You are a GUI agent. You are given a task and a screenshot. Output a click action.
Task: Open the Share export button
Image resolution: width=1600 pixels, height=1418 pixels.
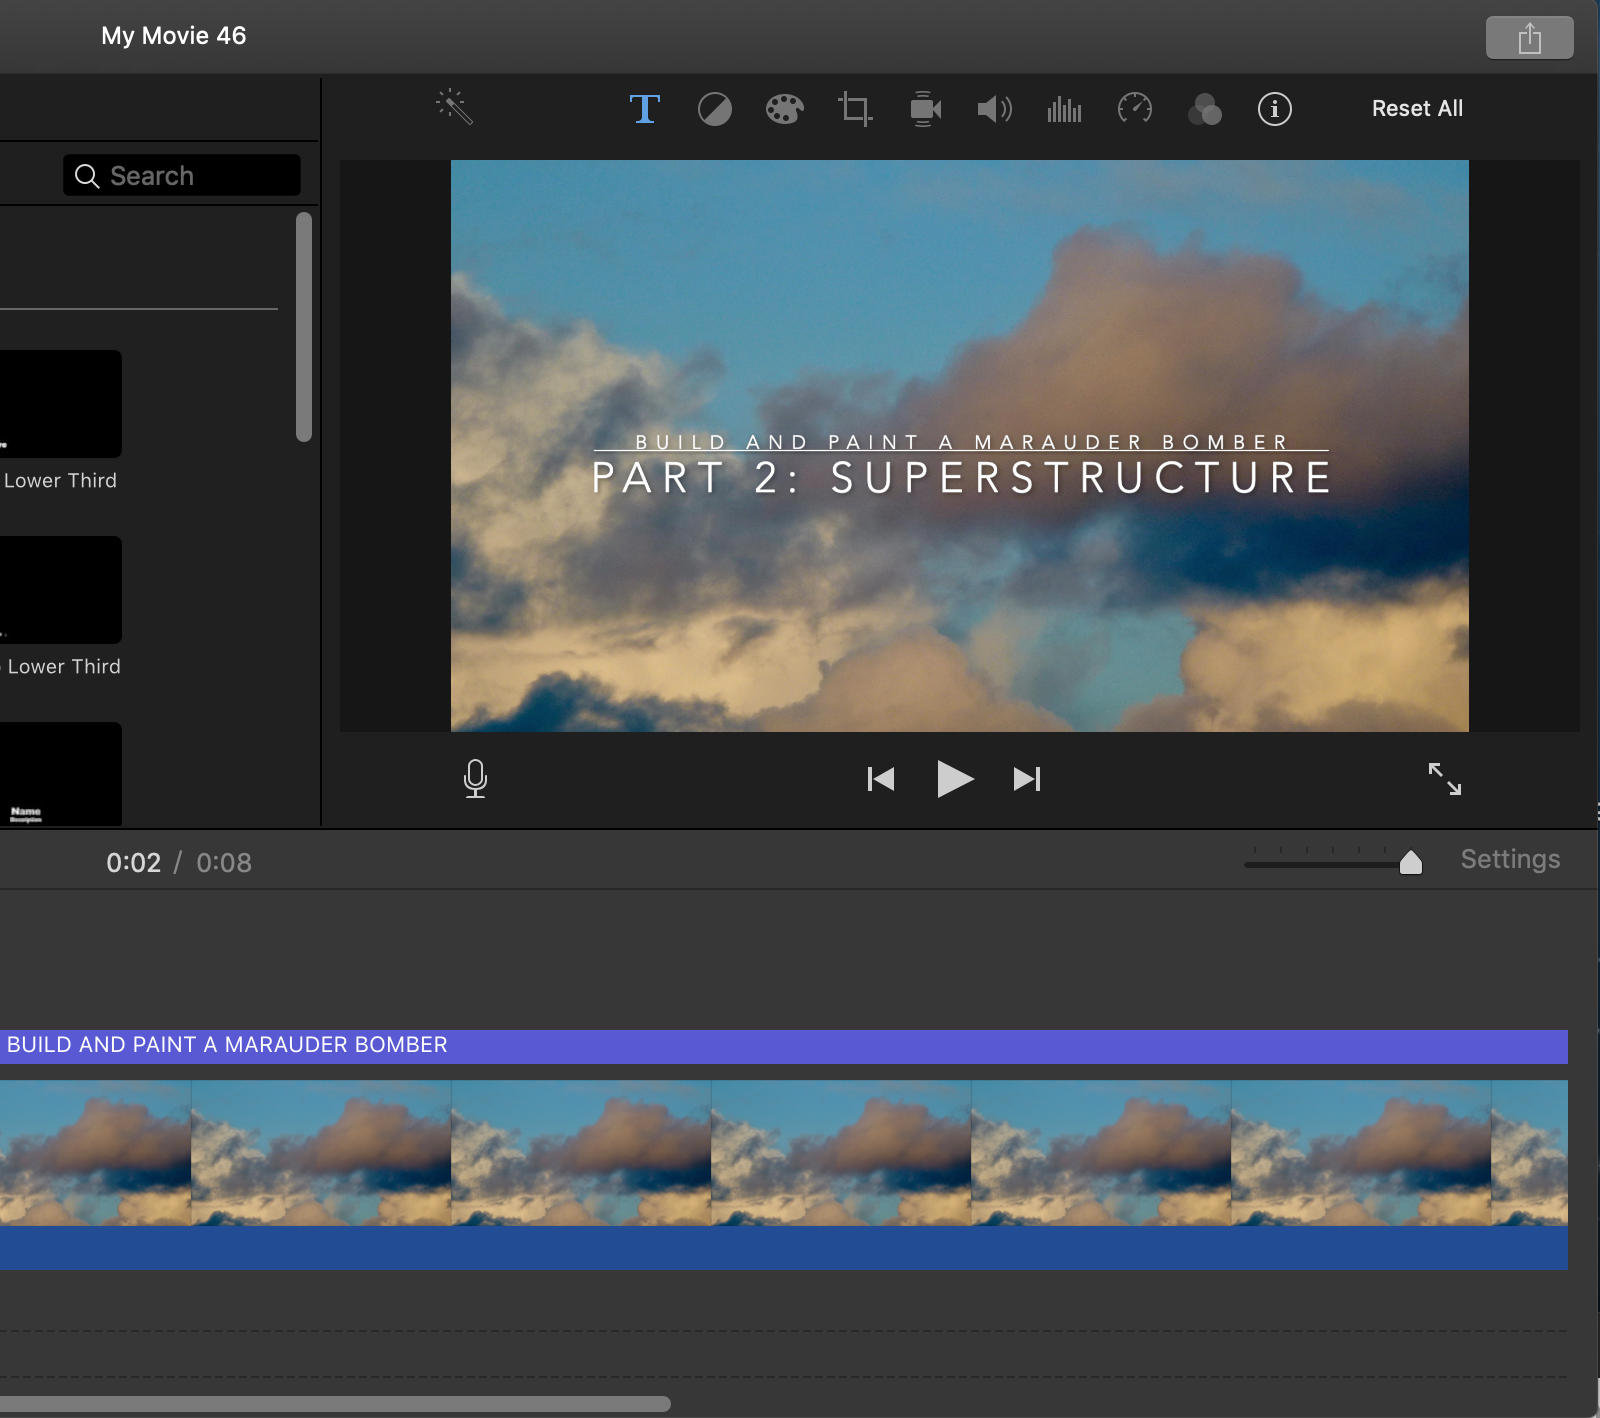(1529, 38)
